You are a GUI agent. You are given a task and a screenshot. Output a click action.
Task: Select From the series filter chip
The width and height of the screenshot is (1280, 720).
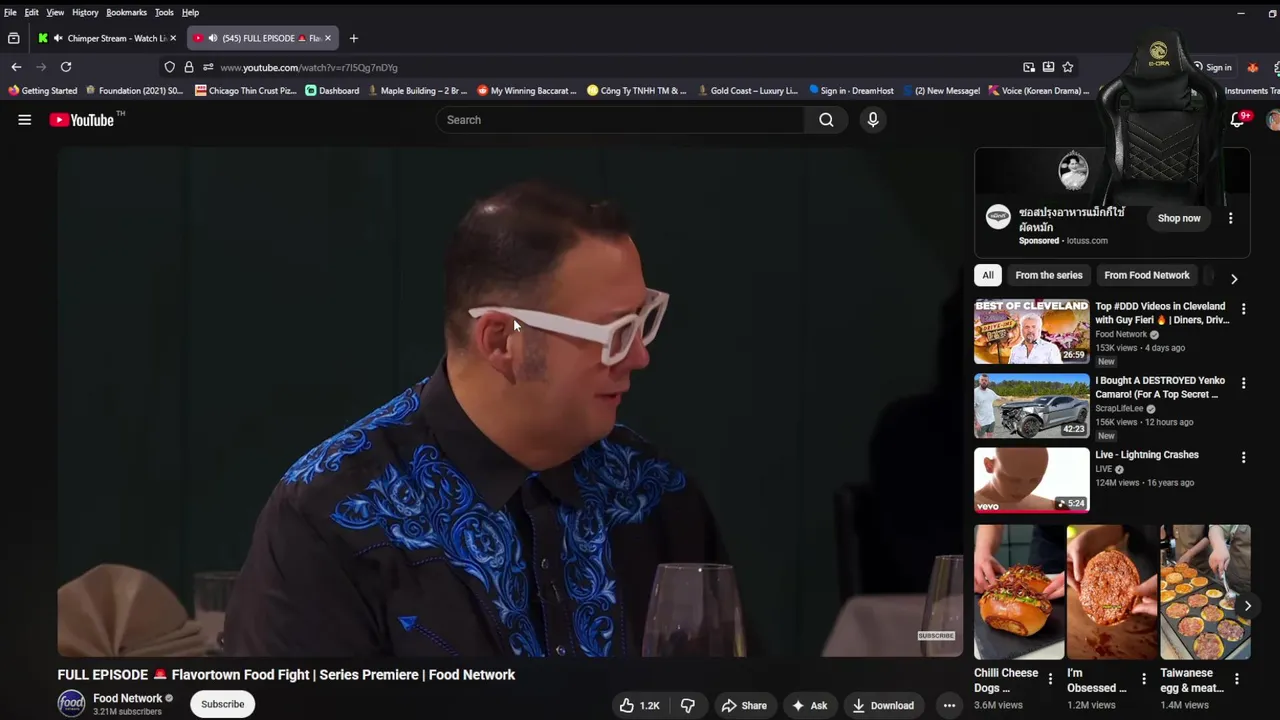click(1049, 275)
